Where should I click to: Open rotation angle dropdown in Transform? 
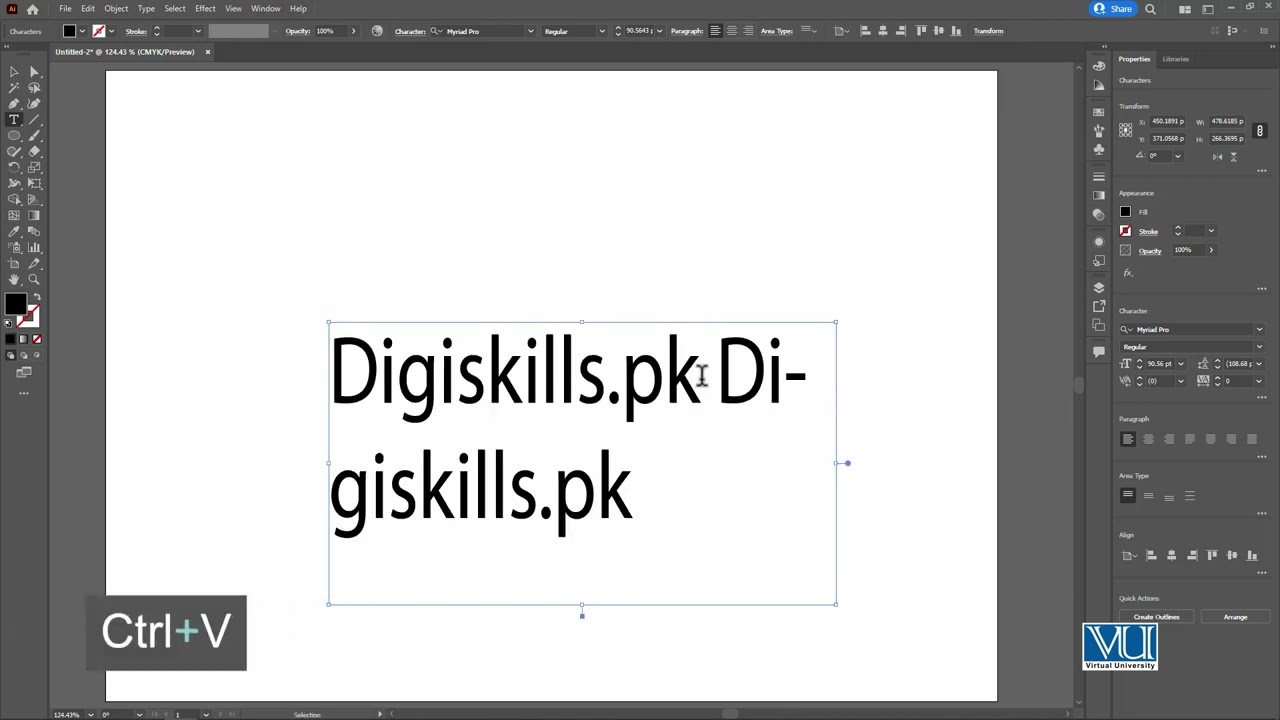tap(1177, 156)
